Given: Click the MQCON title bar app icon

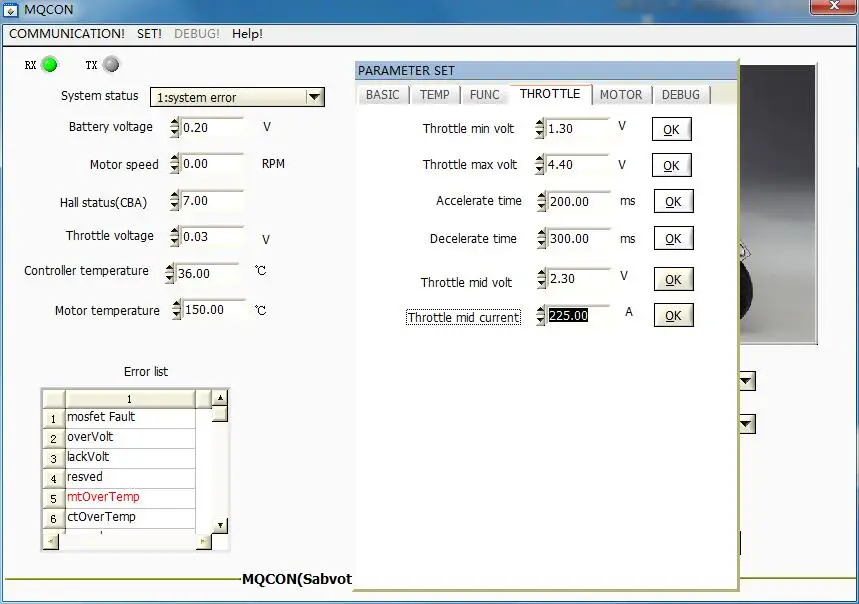Looking at the screenshot, I should pos(10,10).
